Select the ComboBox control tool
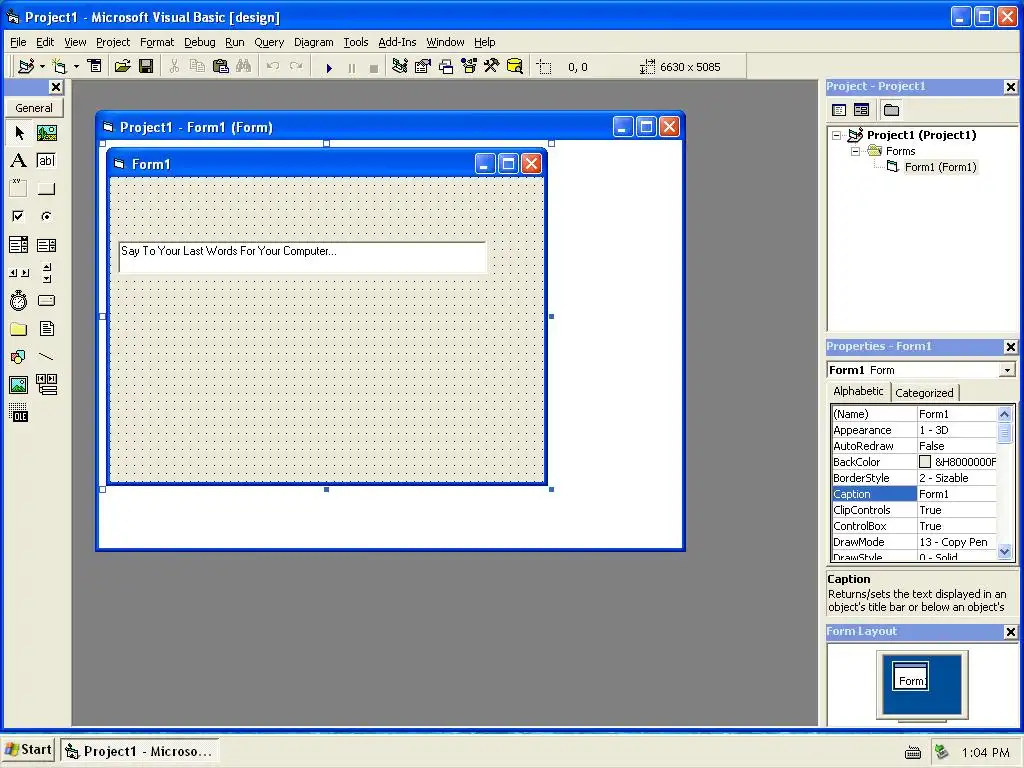The width and height of the screenshot is (1024, 768). pyautogui.click(x=19, y=245)
